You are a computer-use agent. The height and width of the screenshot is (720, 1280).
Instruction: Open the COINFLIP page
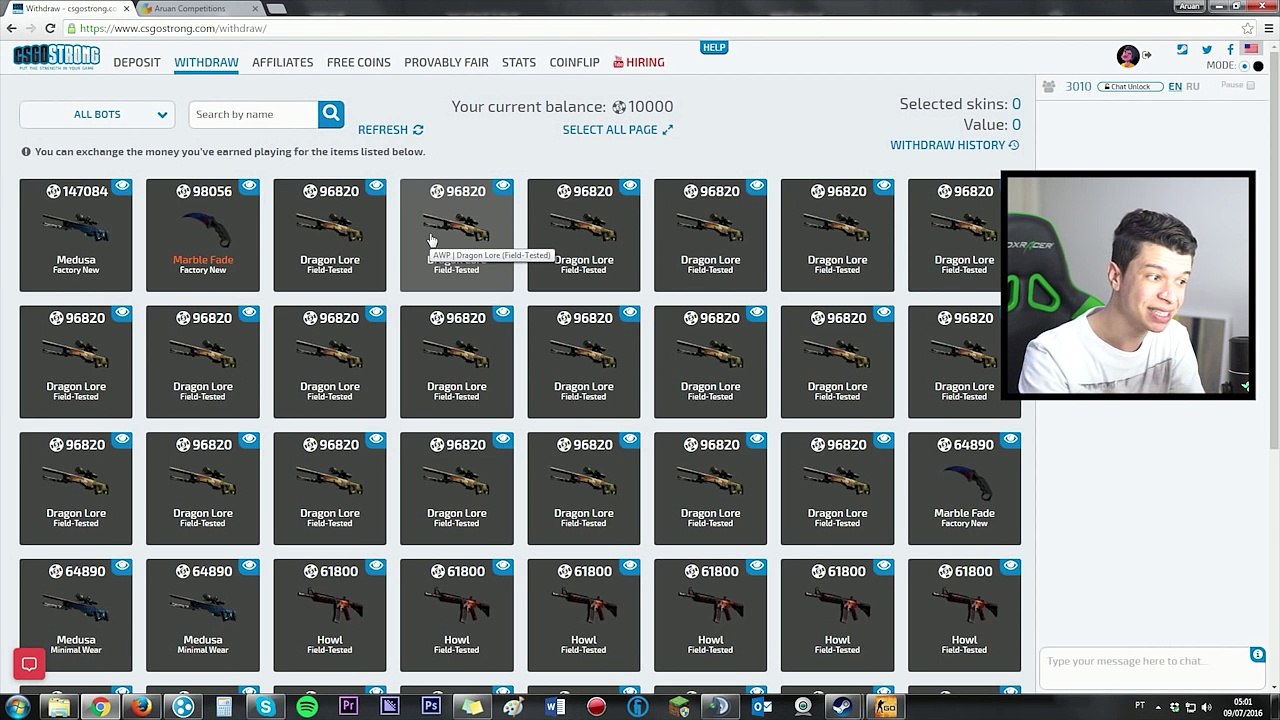[x=575, y=62]
